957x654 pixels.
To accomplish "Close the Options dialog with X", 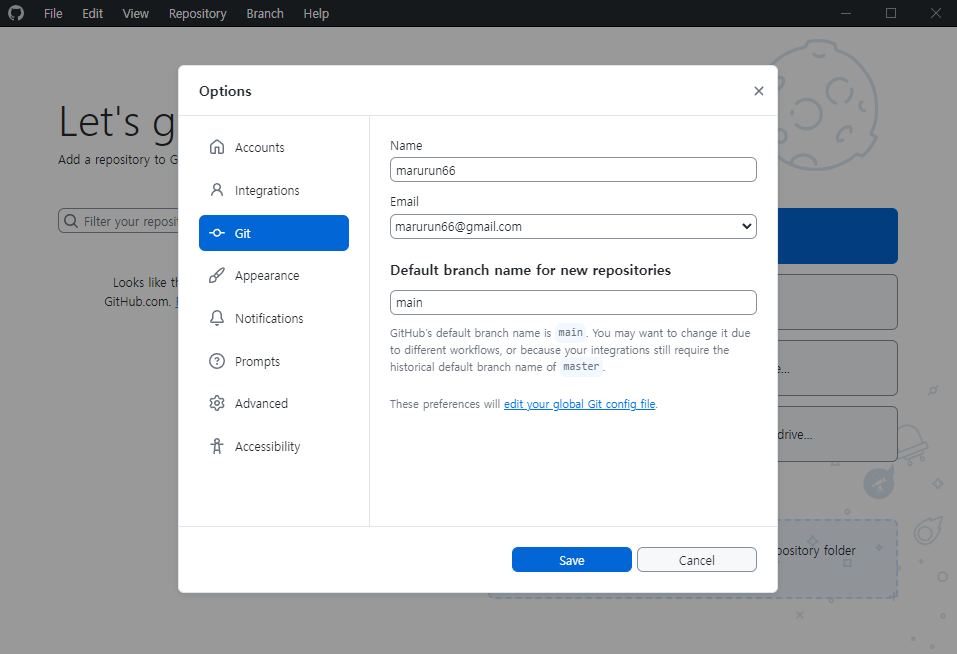I will click(759, 91).
